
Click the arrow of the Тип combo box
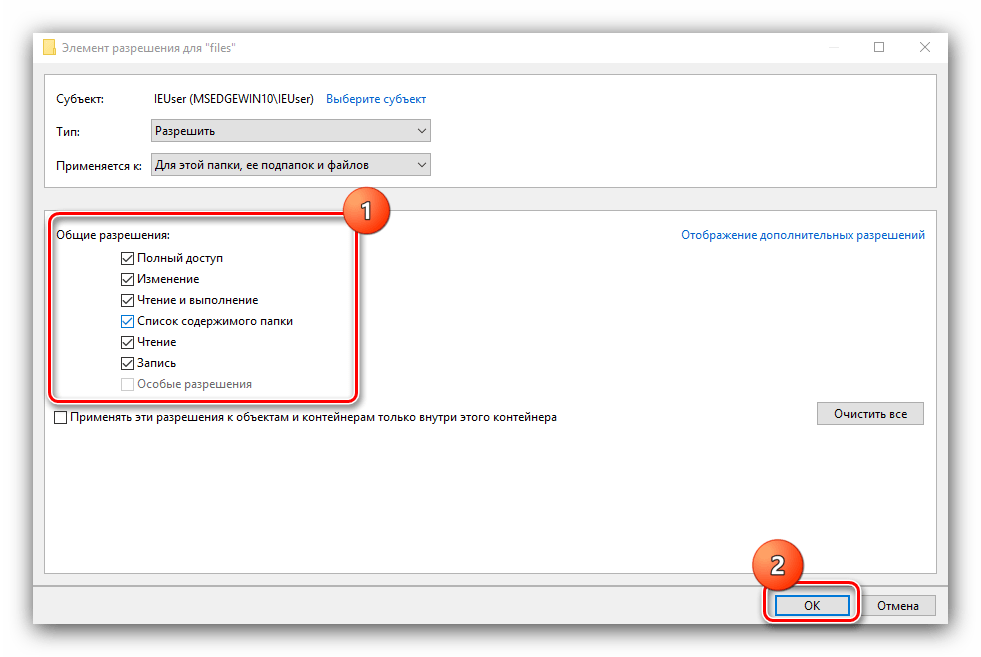pyautogui.click(x=422, y=131)
